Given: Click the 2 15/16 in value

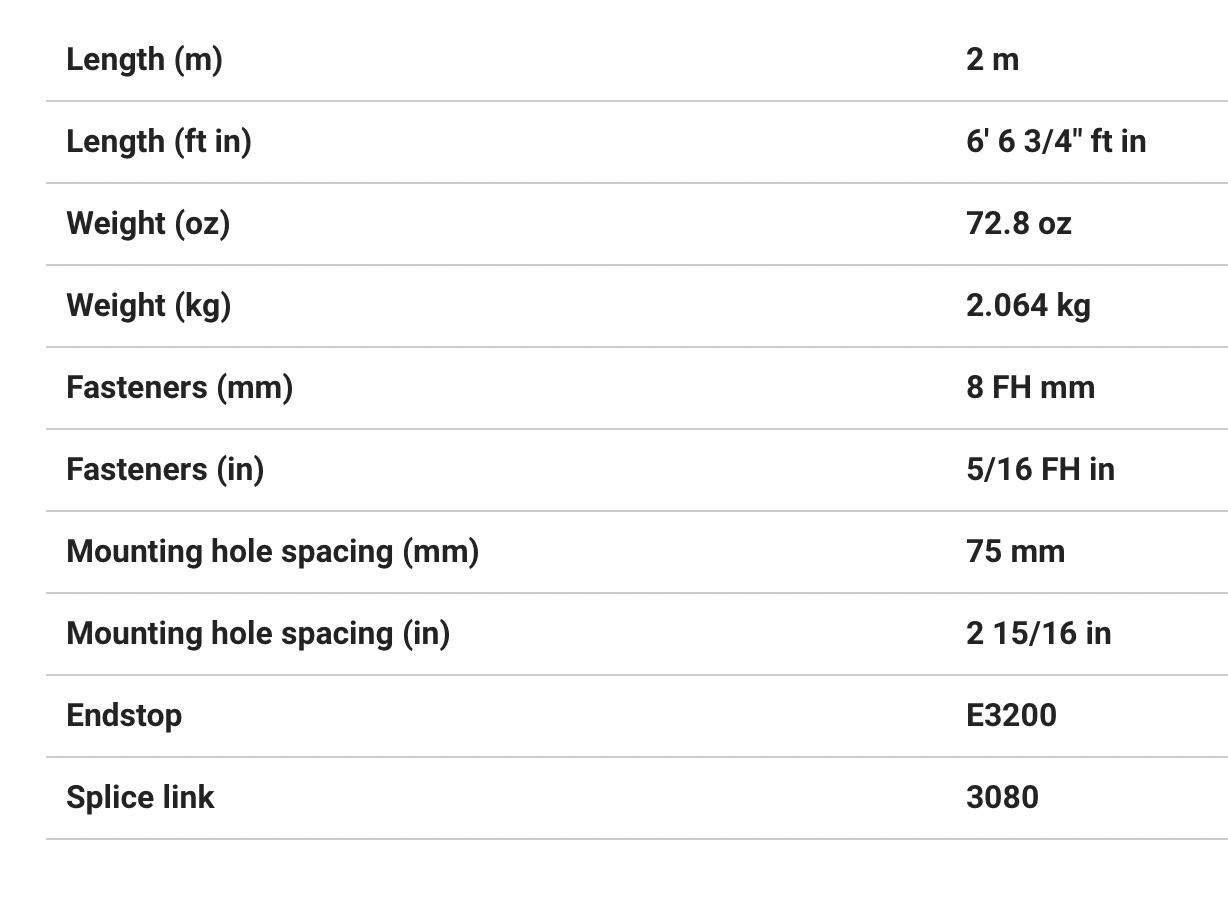Looking at the screenshot, I should 1038,634.
